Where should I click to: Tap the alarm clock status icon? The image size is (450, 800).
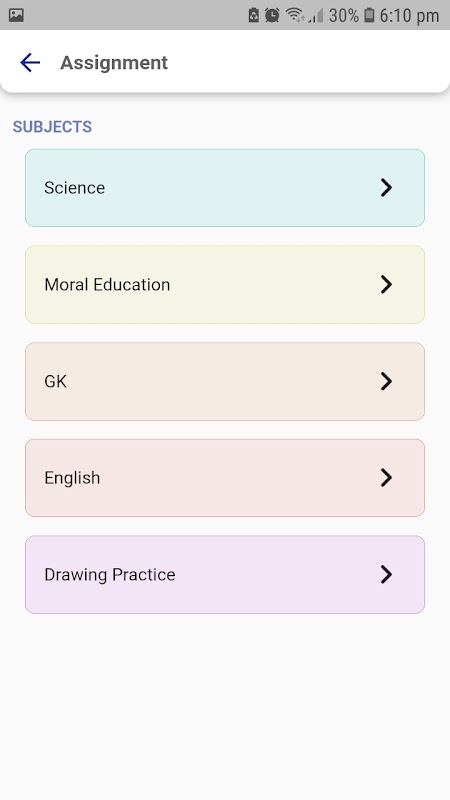click(272, 15)
